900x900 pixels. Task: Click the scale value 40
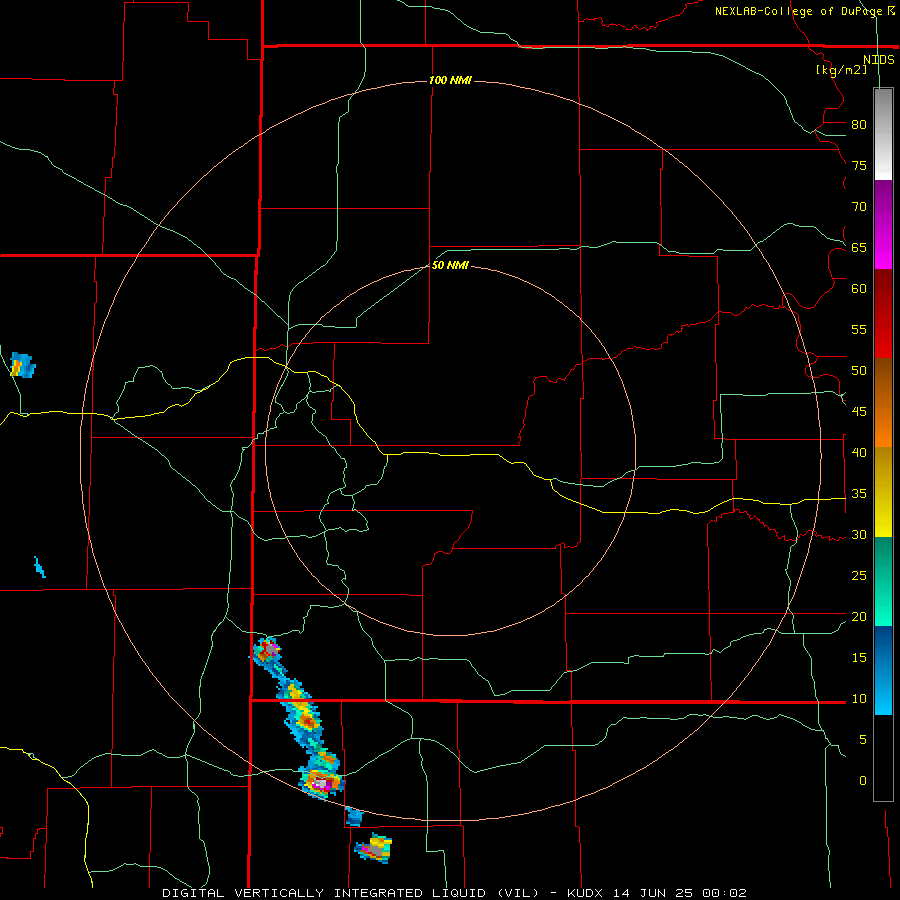(x=859, y=452)
